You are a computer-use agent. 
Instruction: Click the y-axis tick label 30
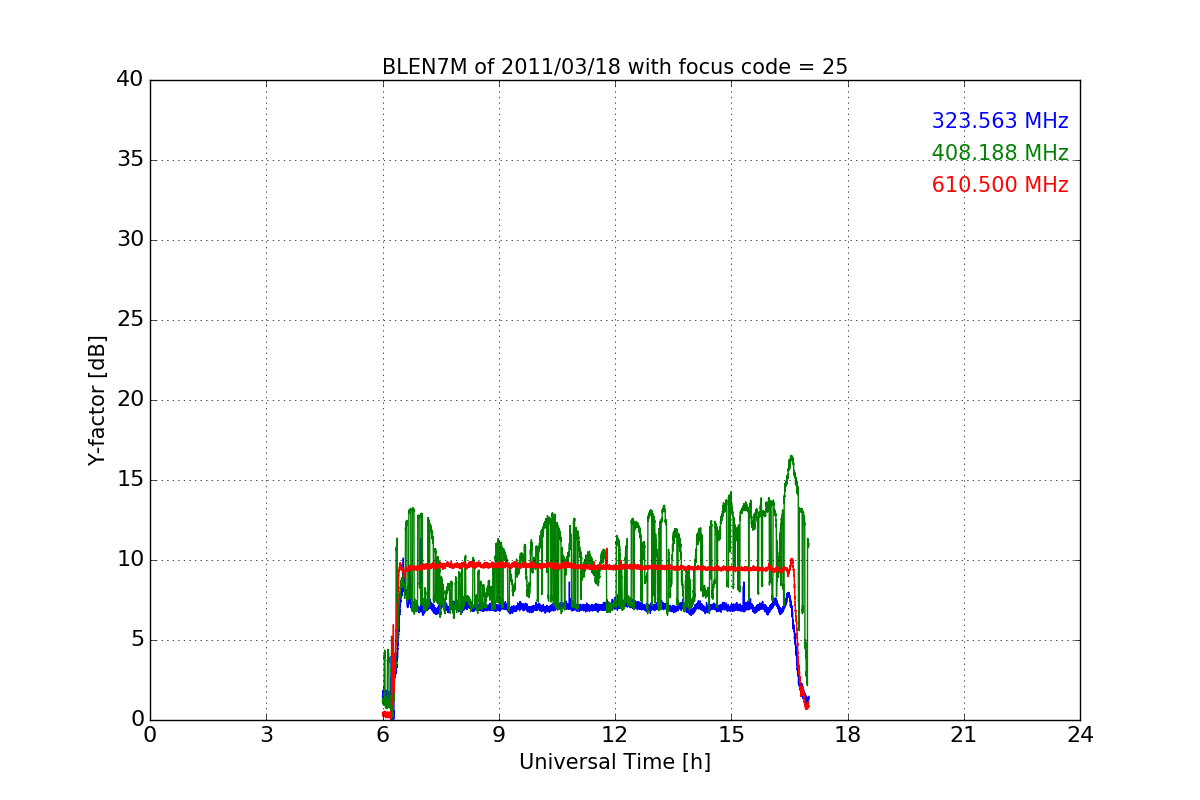(130, 240)
